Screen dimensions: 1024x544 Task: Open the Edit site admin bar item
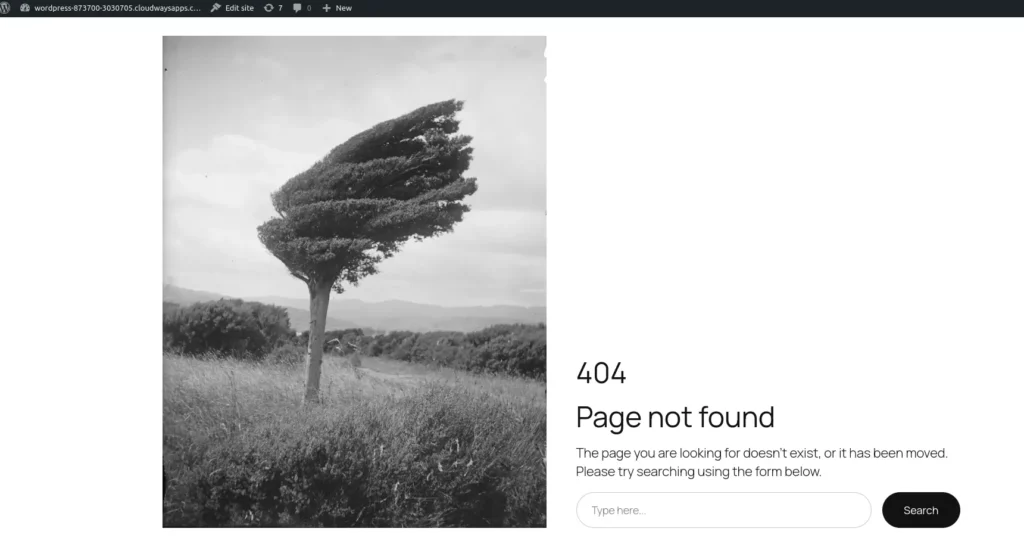point(232,8)
